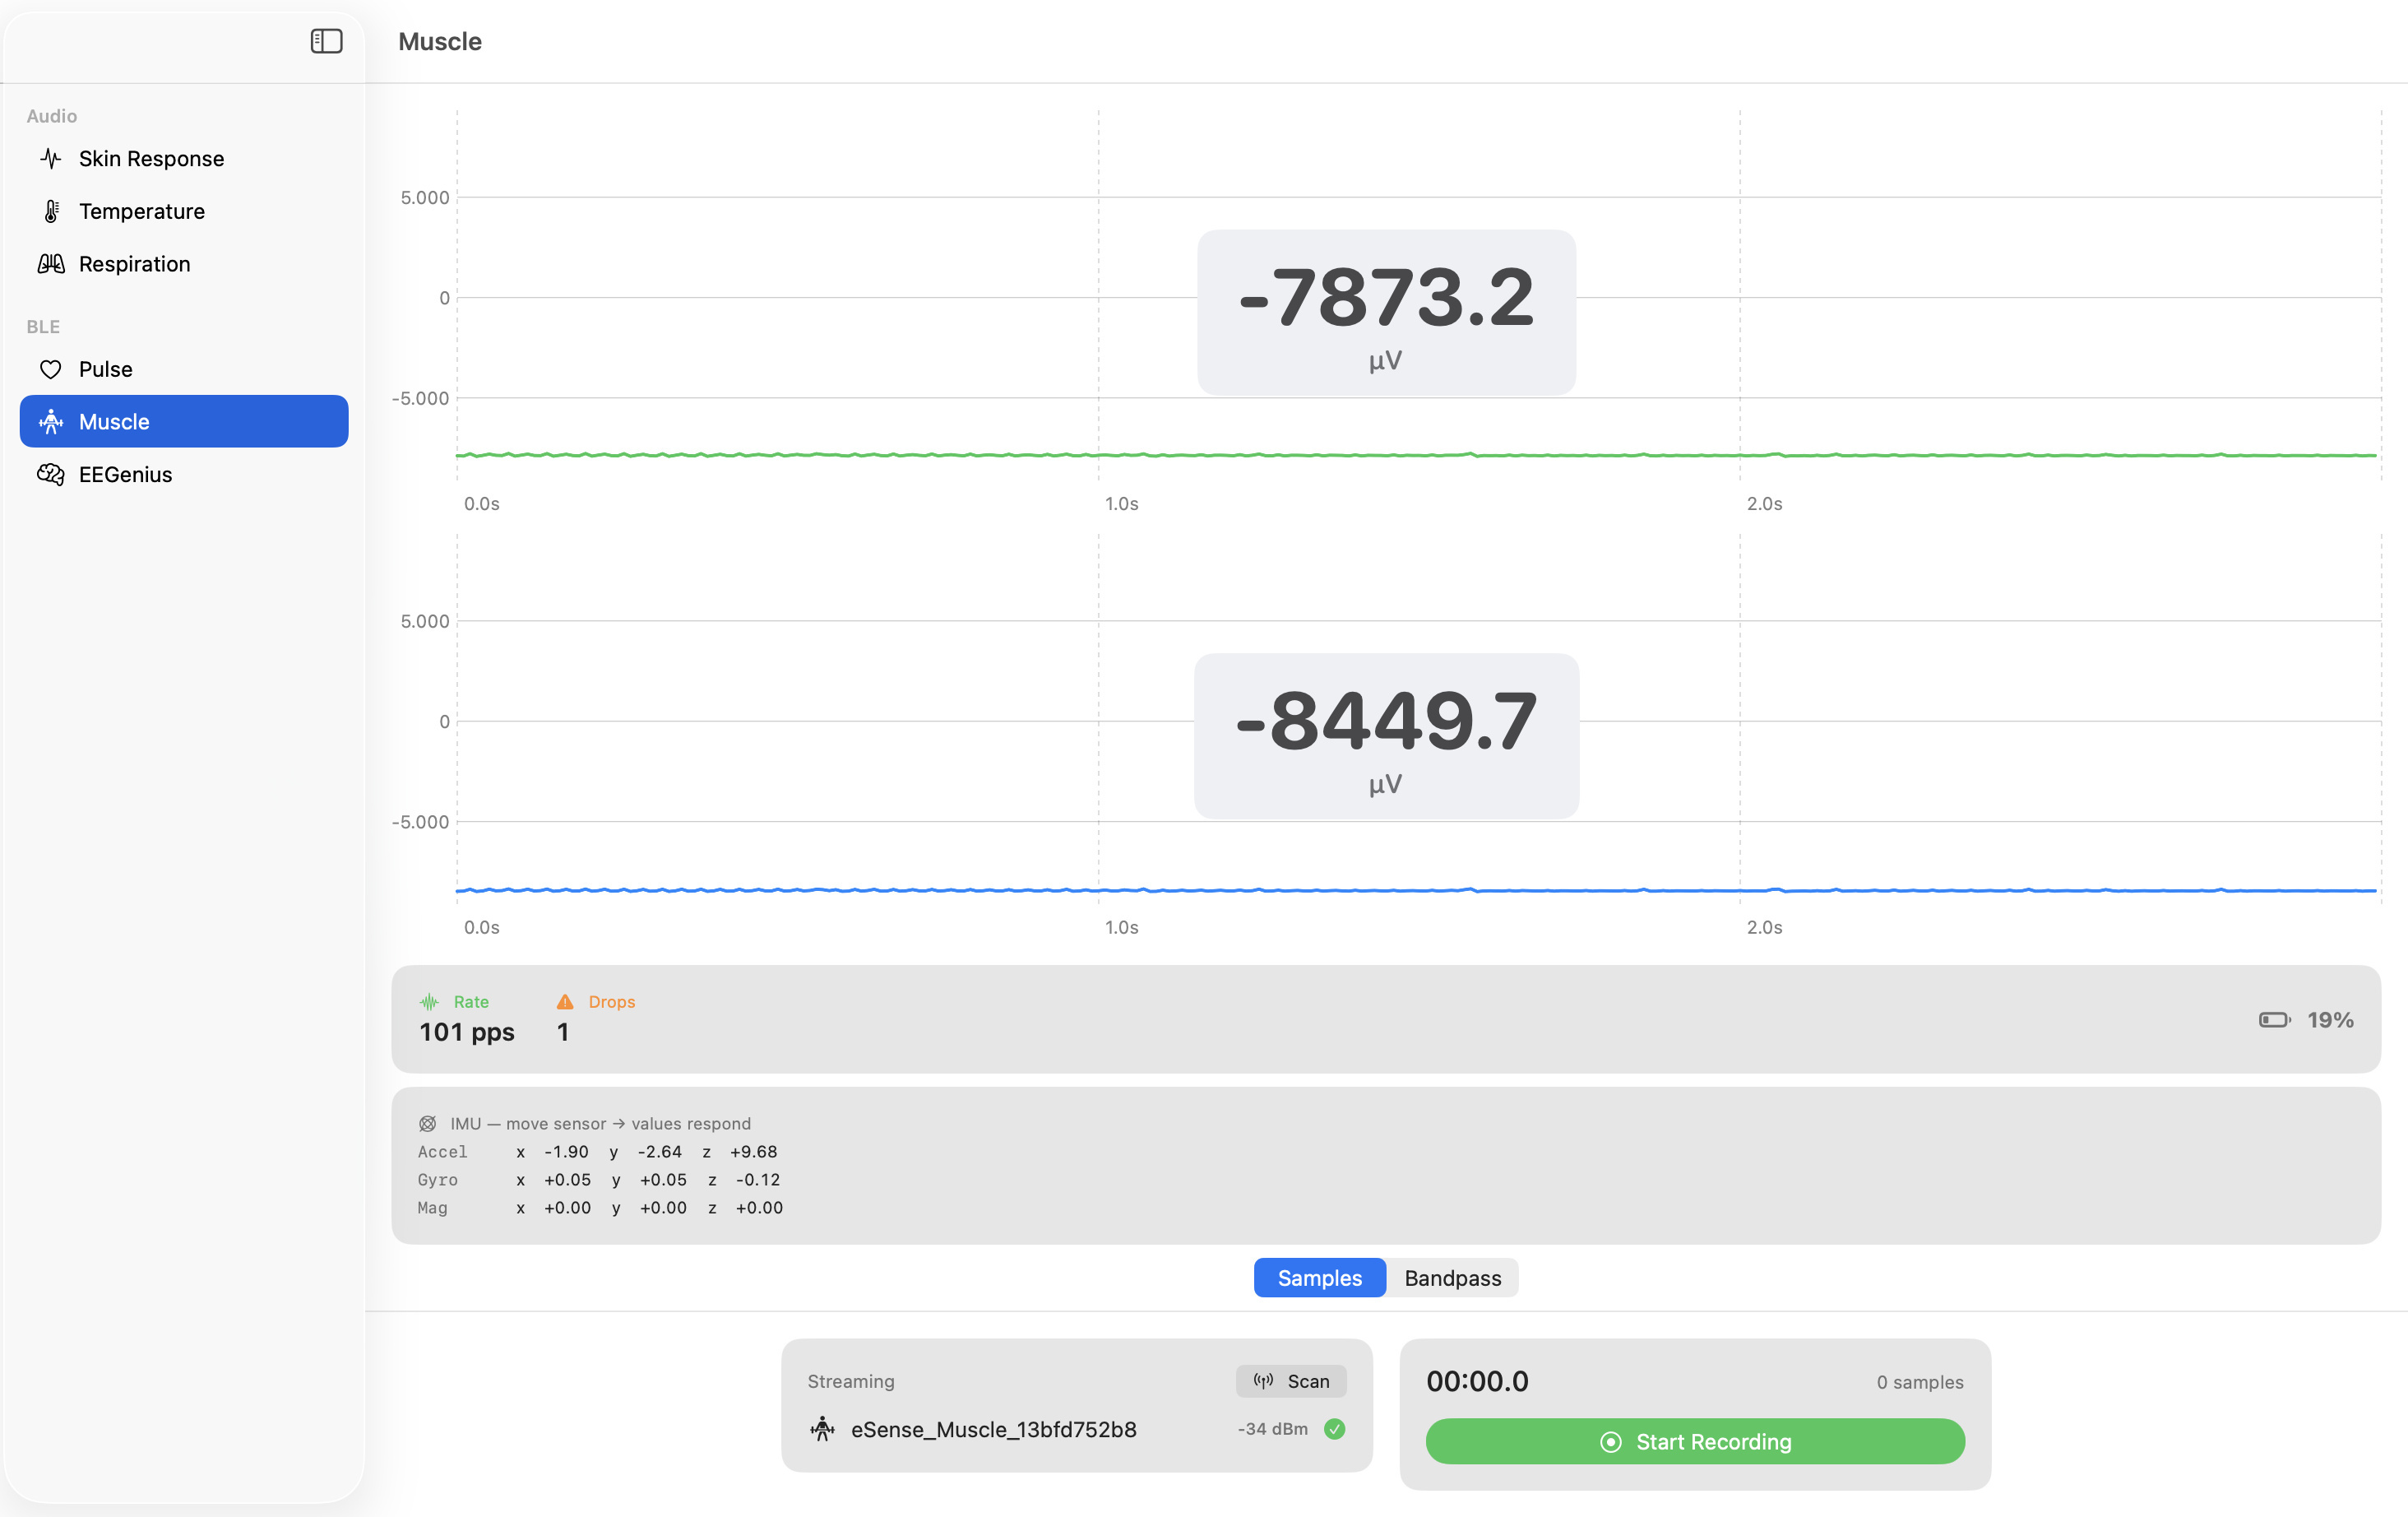Click the eSense_Muscle device figure icon
The width and height of the screenshot is (2408, 1517).
tap(822, 1429)
